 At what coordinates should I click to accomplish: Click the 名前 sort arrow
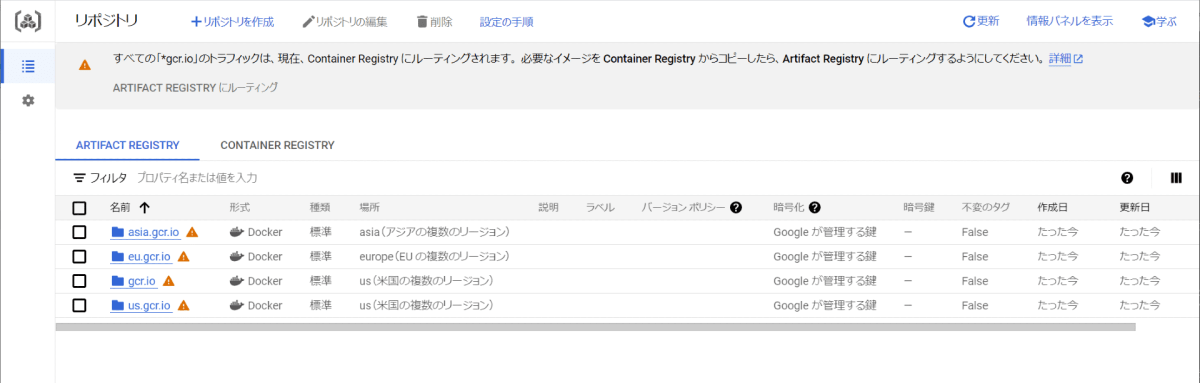coord(144,208)
